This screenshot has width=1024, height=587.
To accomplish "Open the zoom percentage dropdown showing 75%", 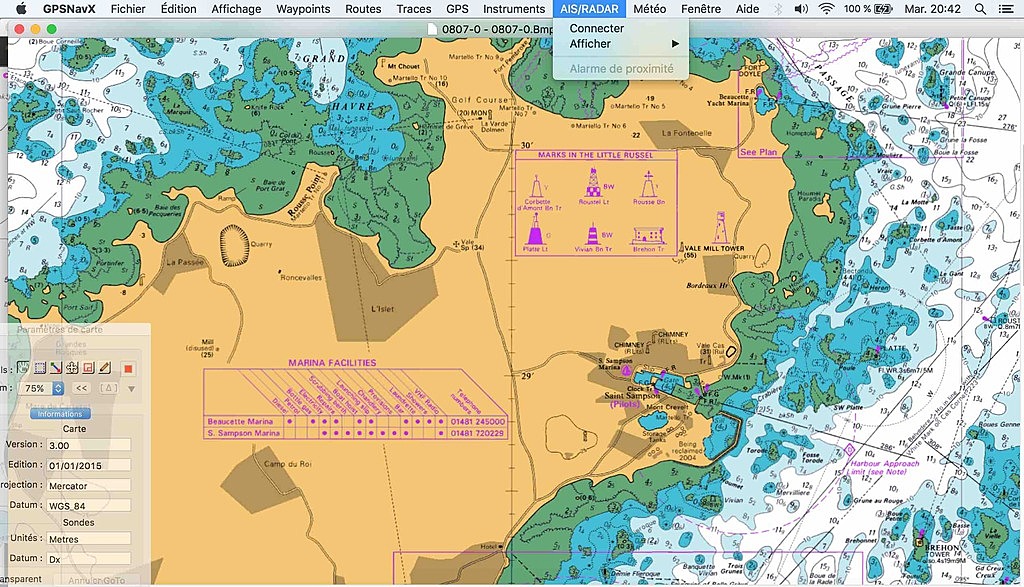I will (x=40, y=388).
